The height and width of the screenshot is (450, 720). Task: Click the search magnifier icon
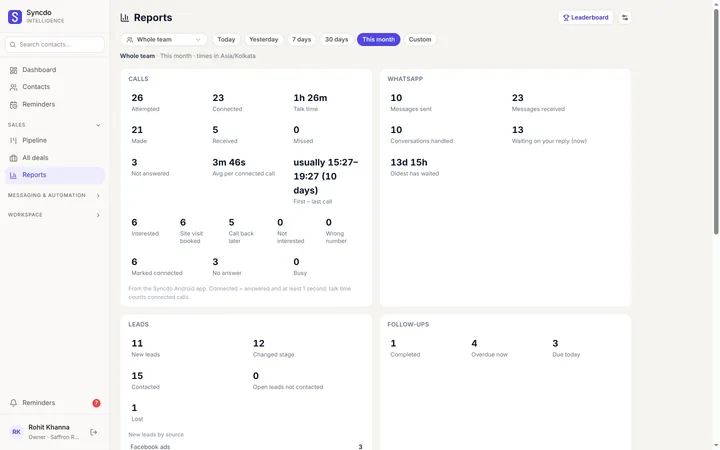13,45
